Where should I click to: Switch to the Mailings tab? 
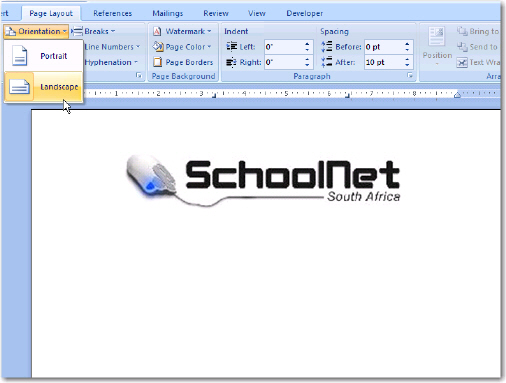(168, 13)
